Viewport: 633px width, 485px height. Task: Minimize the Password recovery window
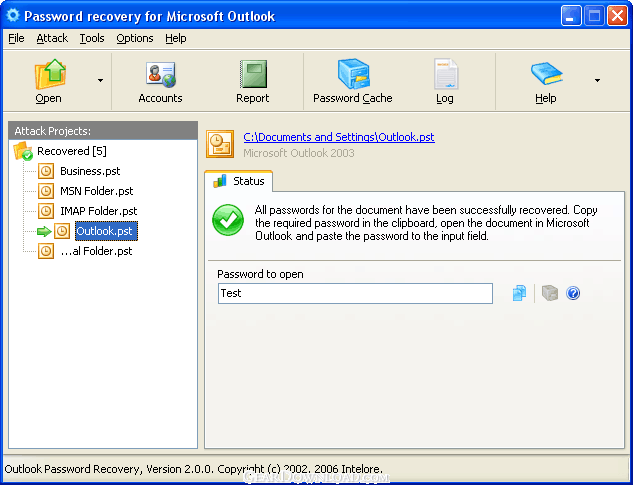point(571,16)
